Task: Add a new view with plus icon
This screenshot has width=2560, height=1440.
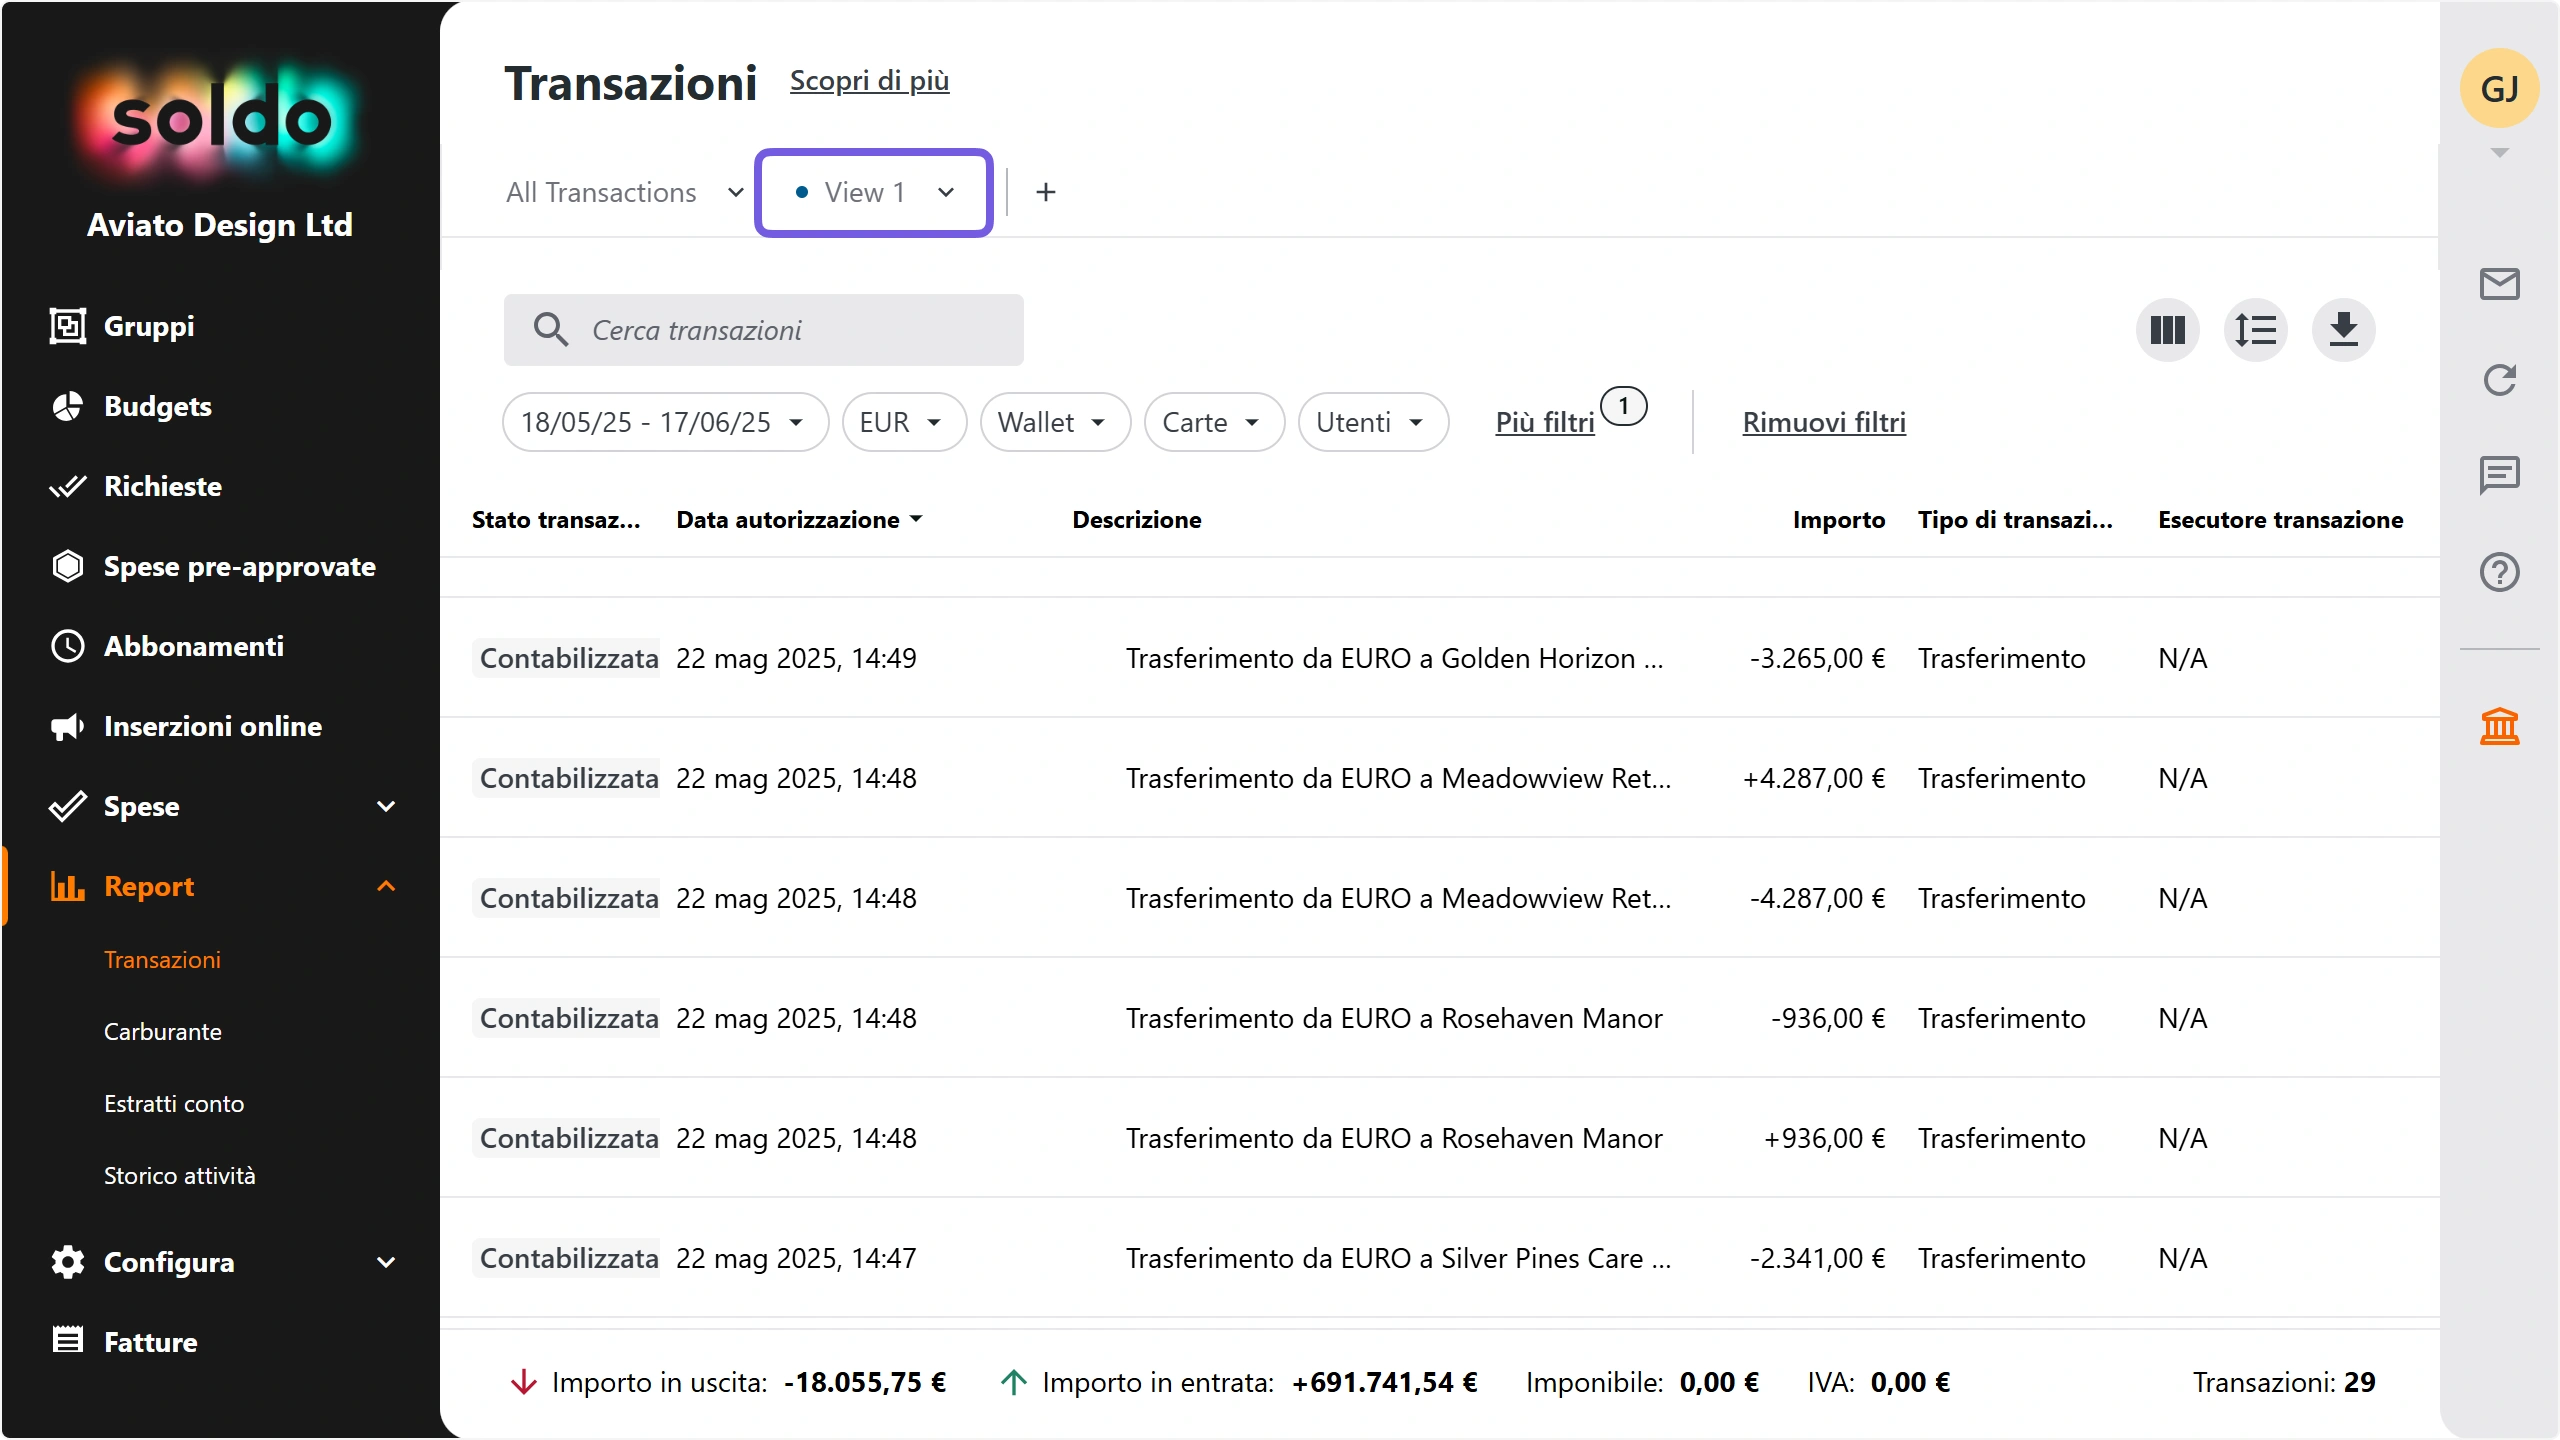Action: tap(1045, 192)
